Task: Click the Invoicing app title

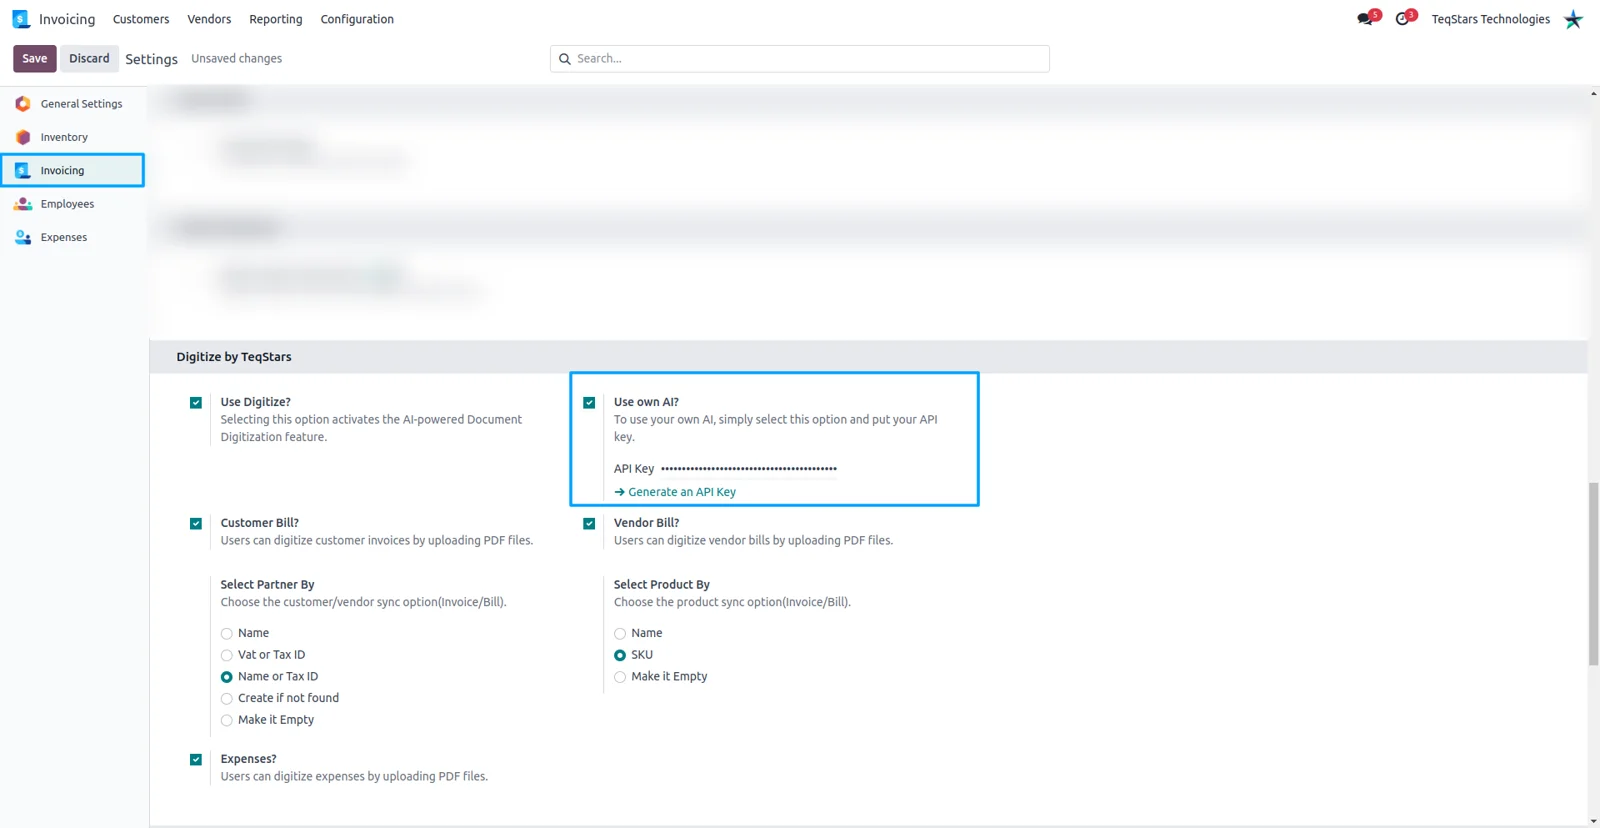Action: coord(67,19)
